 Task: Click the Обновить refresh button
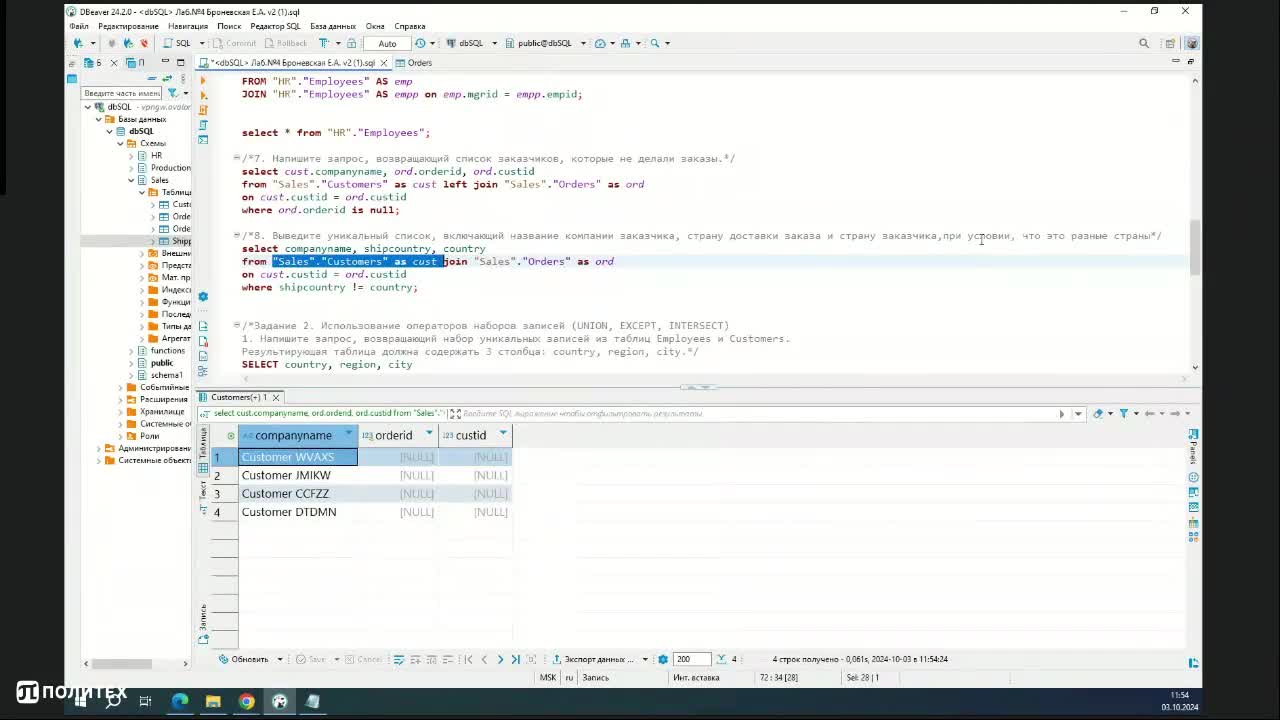pos(244,659)
